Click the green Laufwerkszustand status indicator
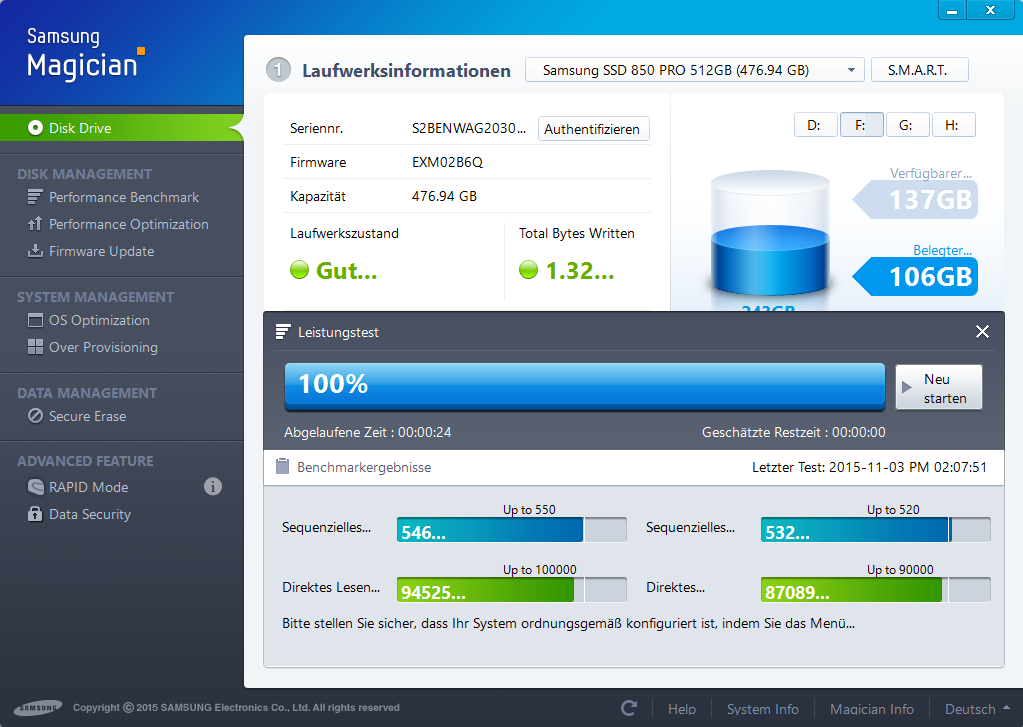The height and width of the screenshot is (727, 1023). 299,270
